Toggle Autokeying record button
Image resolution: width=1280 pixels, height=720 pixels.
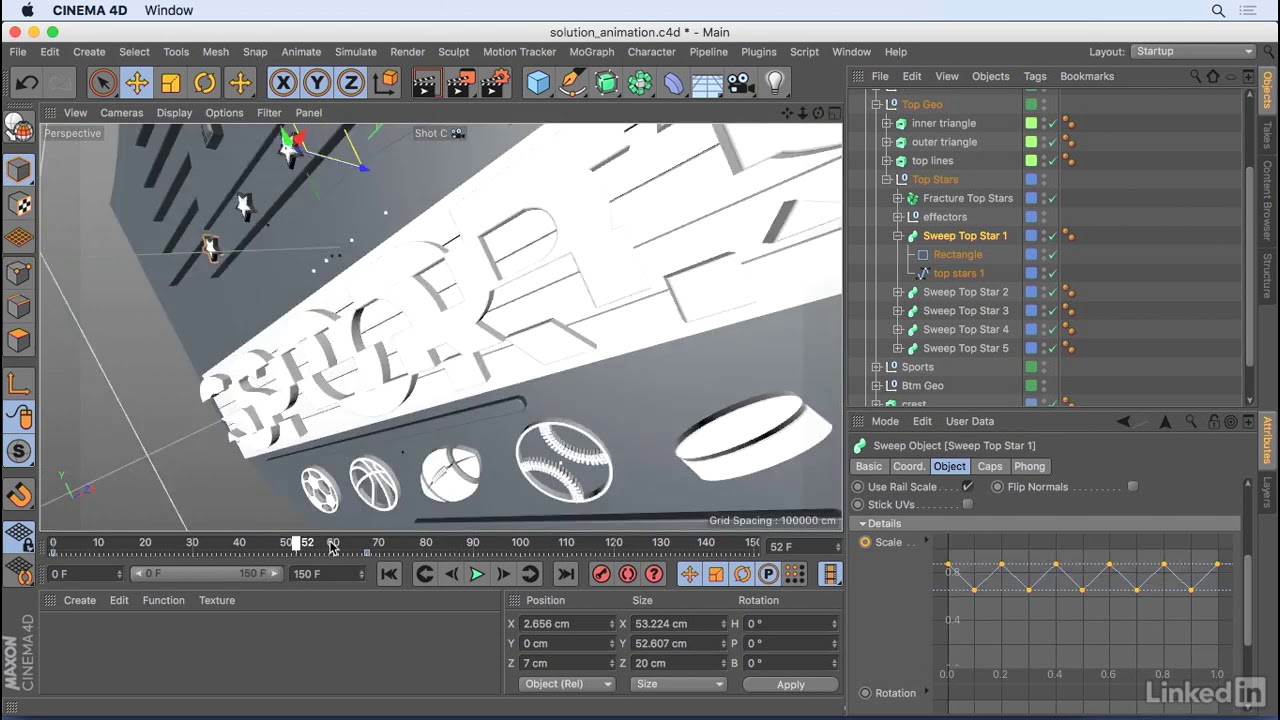[628, 574]
